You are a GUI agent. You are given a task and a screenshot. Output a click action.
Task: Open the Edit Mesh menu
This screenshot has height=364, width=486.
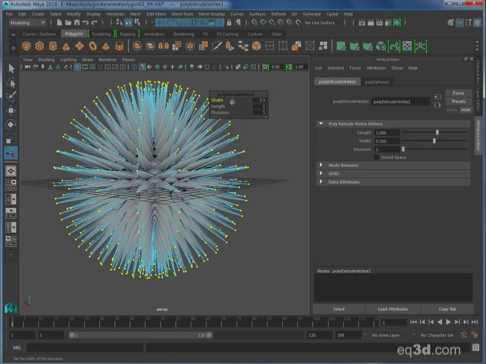click(156, 14)
